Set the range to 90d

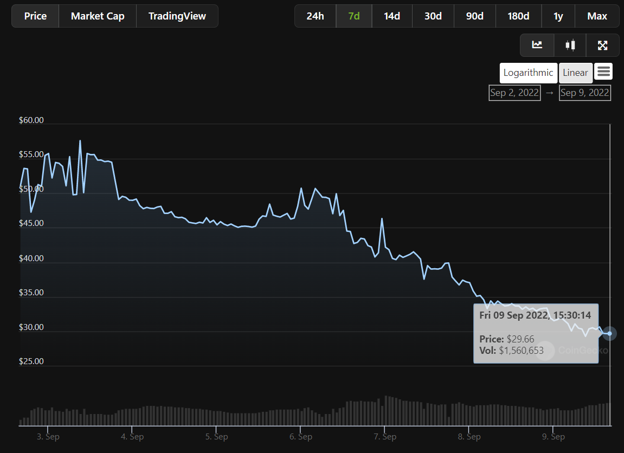pos(474,16)
